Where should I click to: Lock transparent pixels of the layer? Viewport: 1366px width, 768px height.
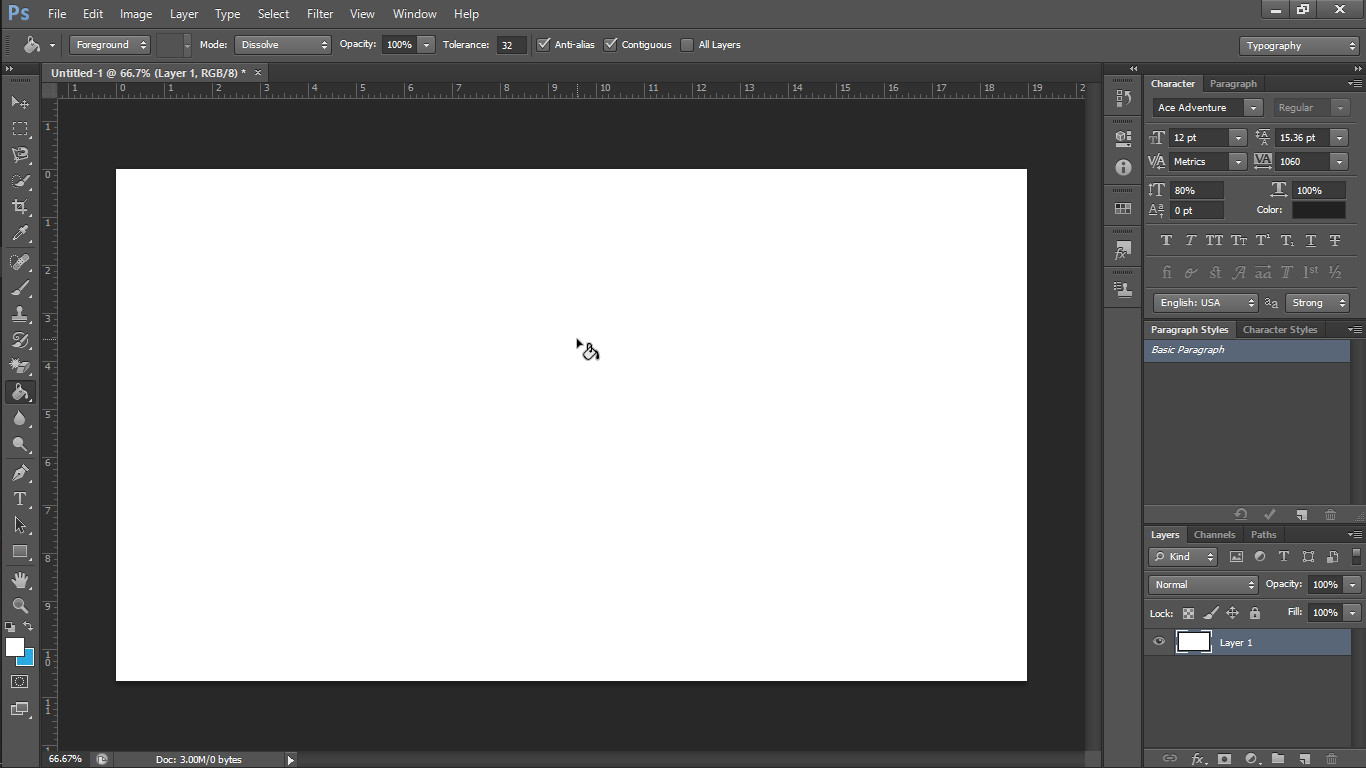pyautogui.click(x=1188, y=613)
